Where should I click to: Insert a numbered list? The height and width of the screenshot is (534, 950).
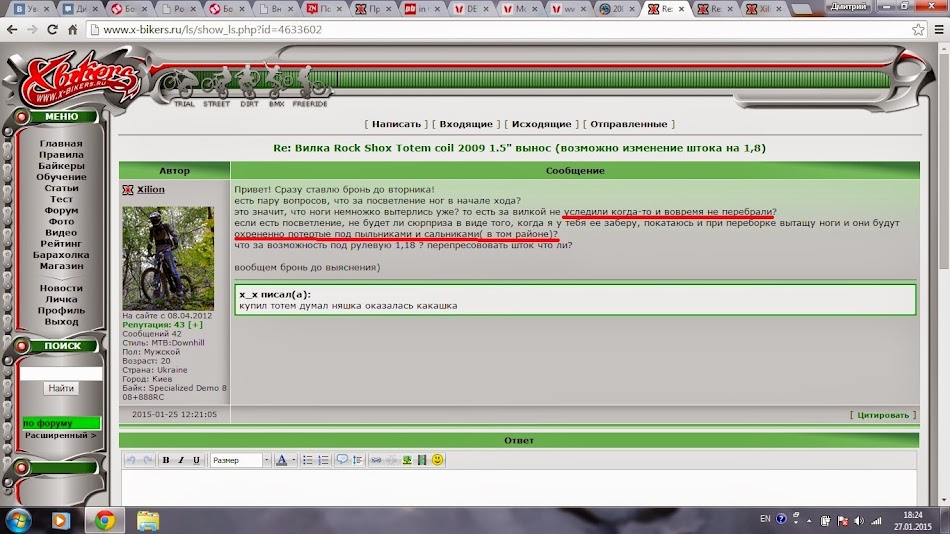pos(323,460)
